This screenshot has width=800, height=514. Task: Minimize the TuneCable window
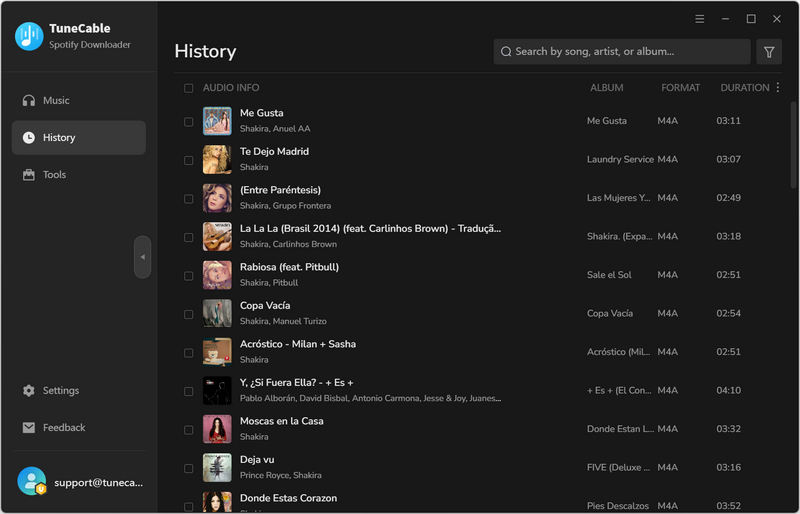(x=725, y=19)
